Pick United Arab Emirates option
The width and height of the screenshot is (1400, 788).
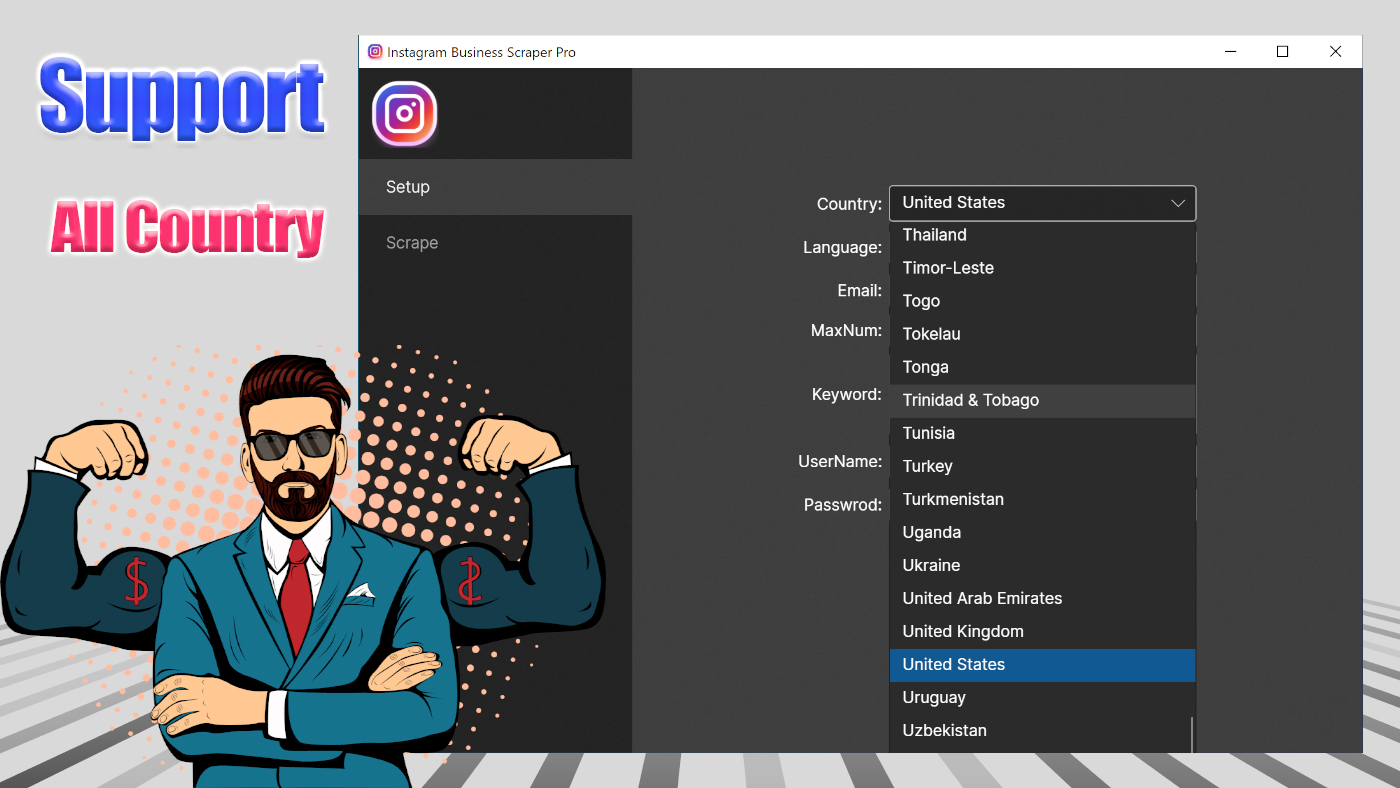(x=1042, y=598)
